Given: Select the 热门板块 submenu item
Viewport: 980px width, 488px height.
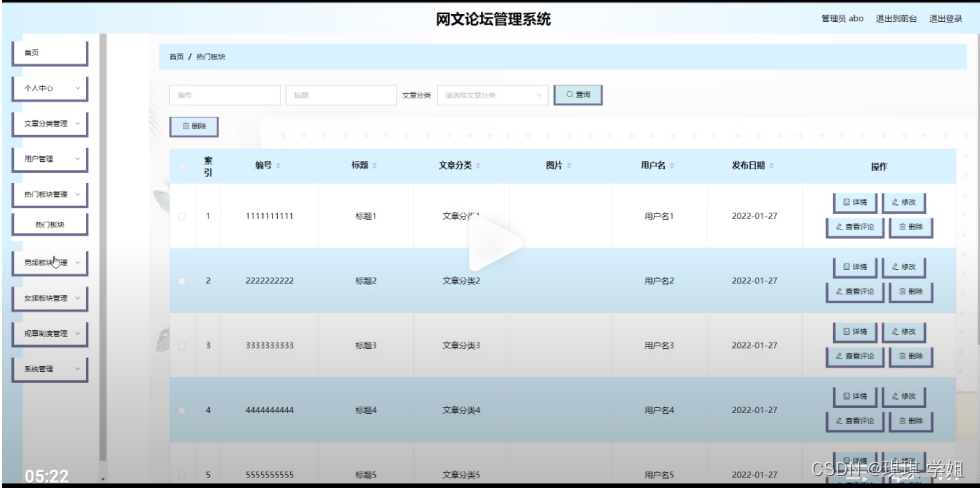Looking at the screenshot, I should [x=49, y=225].
